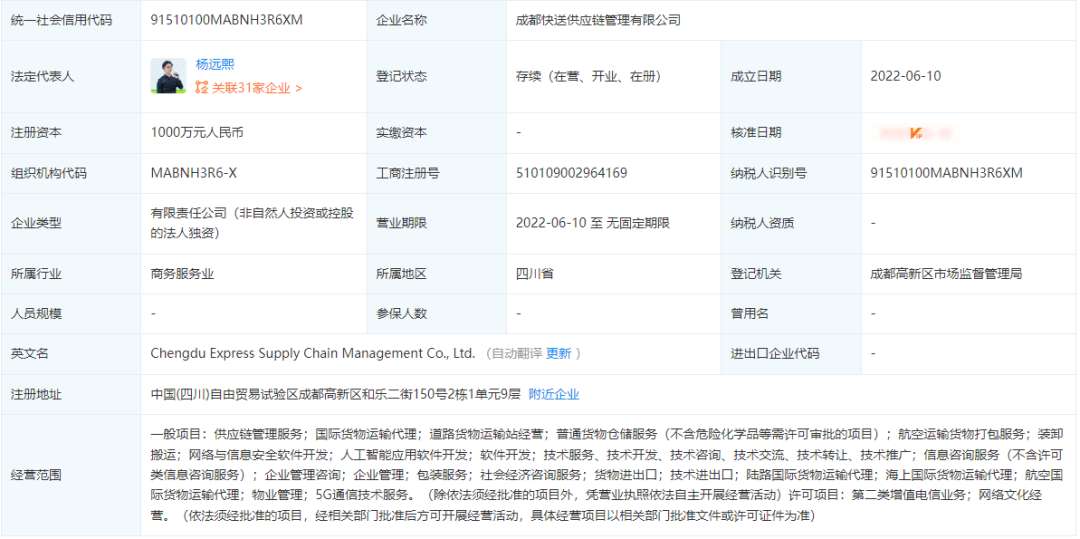1080x539 pixels.
Task: Open 杨远熙 legal representative link
Action: pos(215,65)
